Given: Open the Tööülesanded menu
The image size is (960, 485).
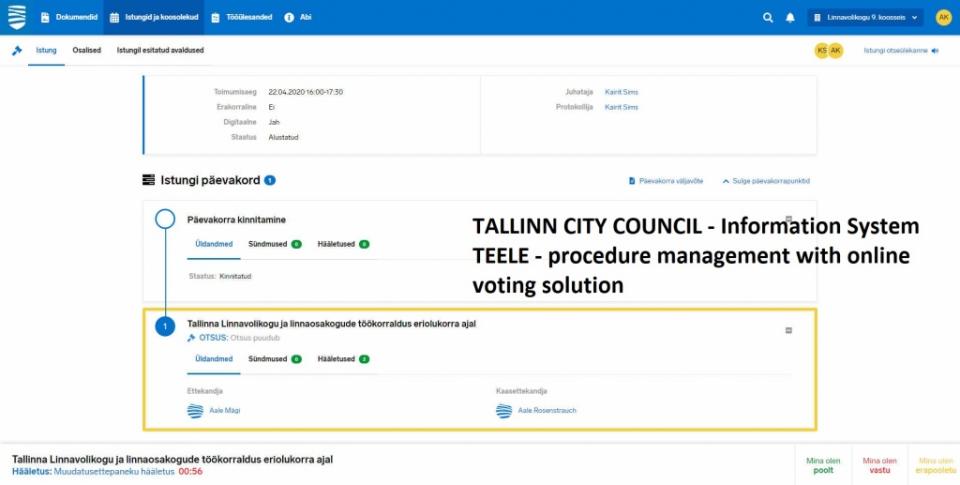Looking at the screenshot, I should point(241,17).
